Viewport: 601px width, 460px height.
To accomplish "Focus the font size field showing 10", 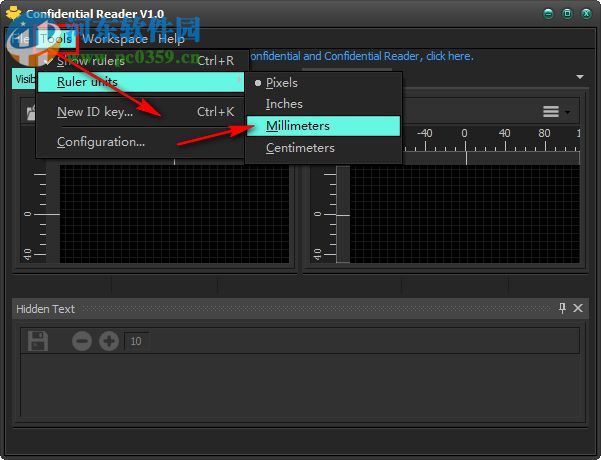I will click(x=136, y=341).
